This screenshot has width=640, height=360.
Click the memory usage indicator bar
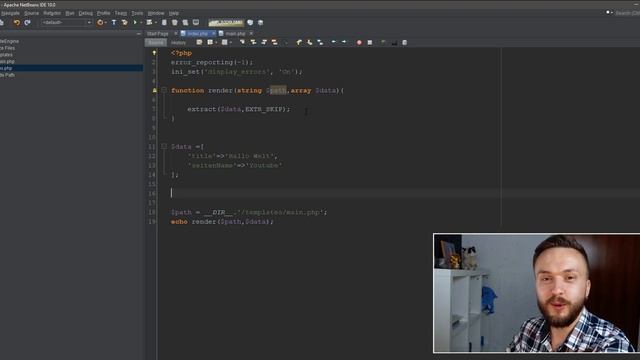click(x=226, y=22)
